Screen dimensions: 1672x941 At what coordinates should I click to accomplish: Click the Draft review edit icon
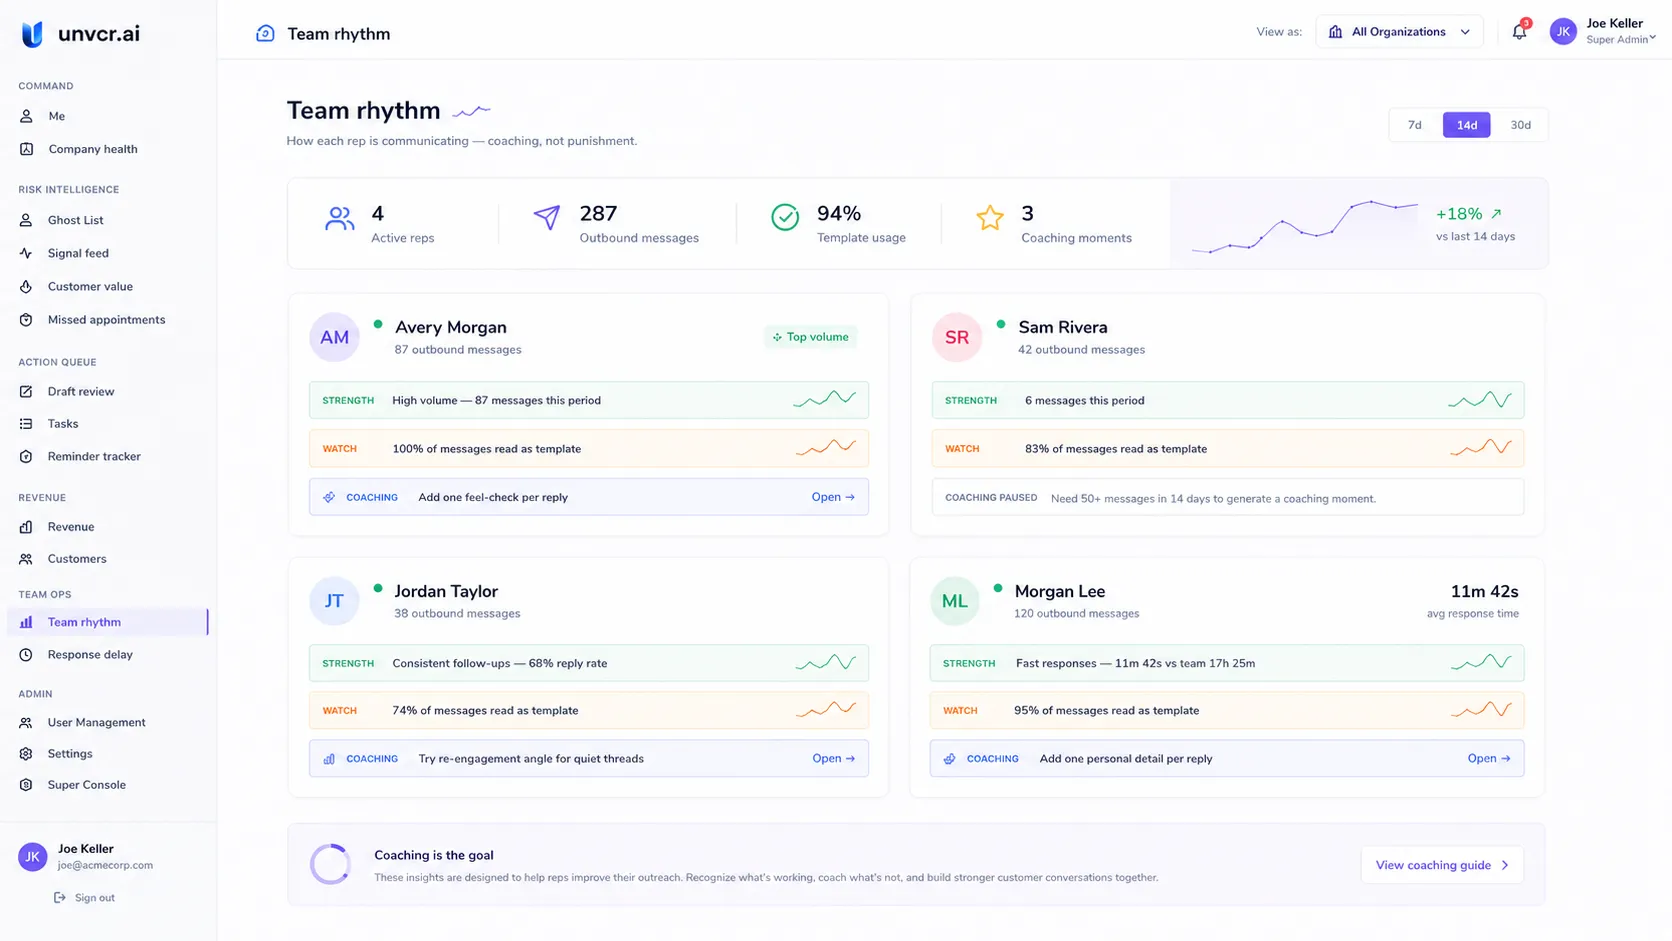(x=26, y=391)
